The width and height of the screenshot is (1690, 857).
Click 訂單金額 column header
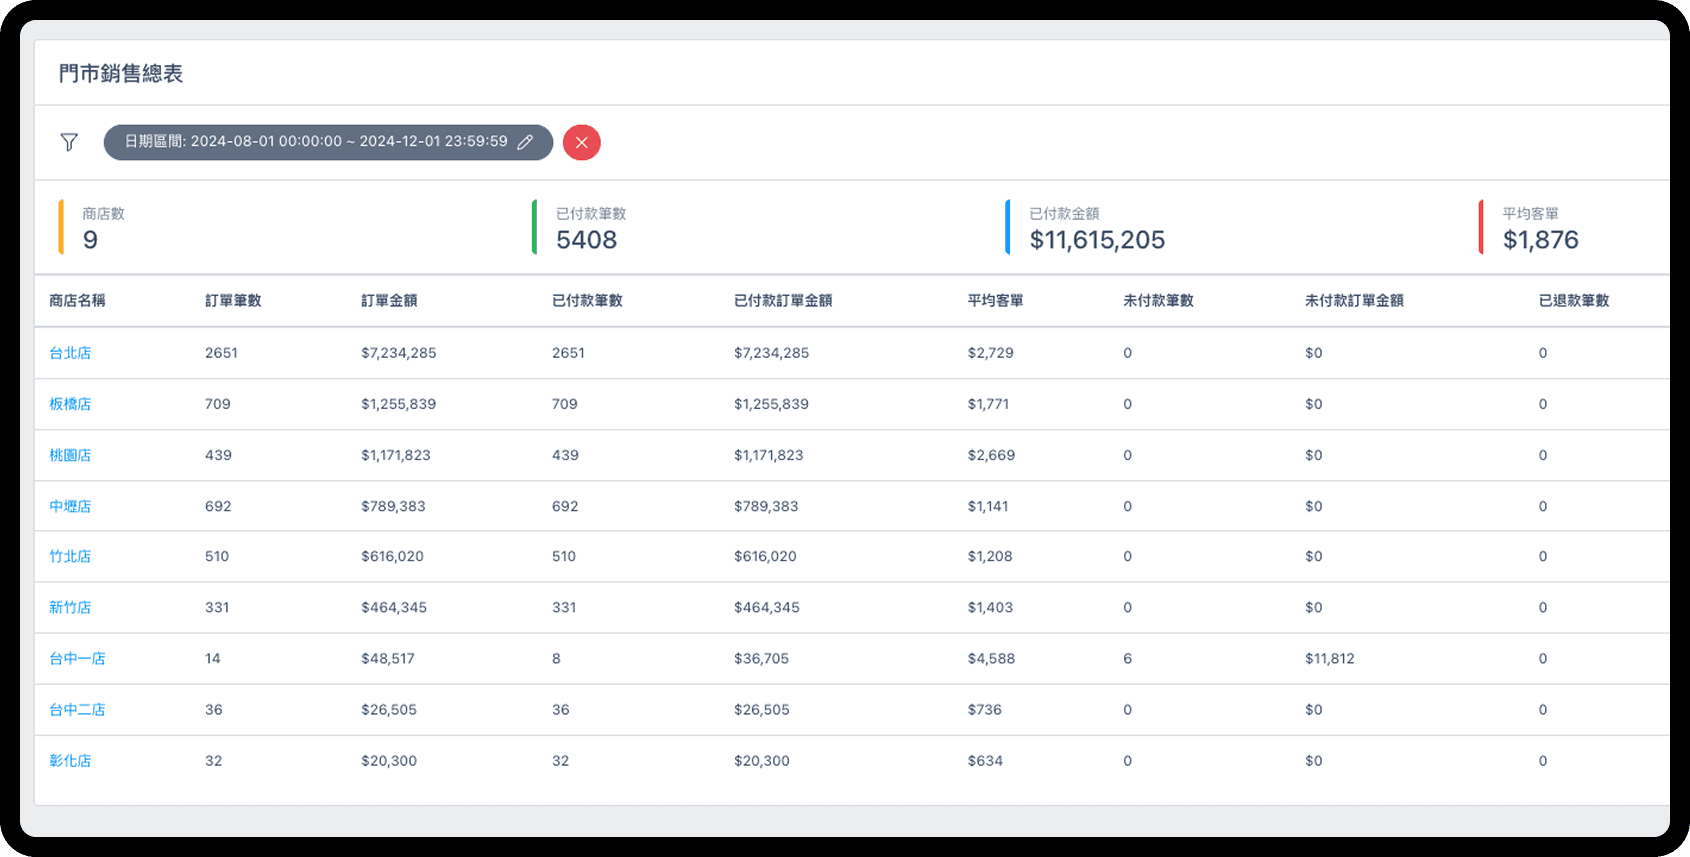(x=389, y=300)
